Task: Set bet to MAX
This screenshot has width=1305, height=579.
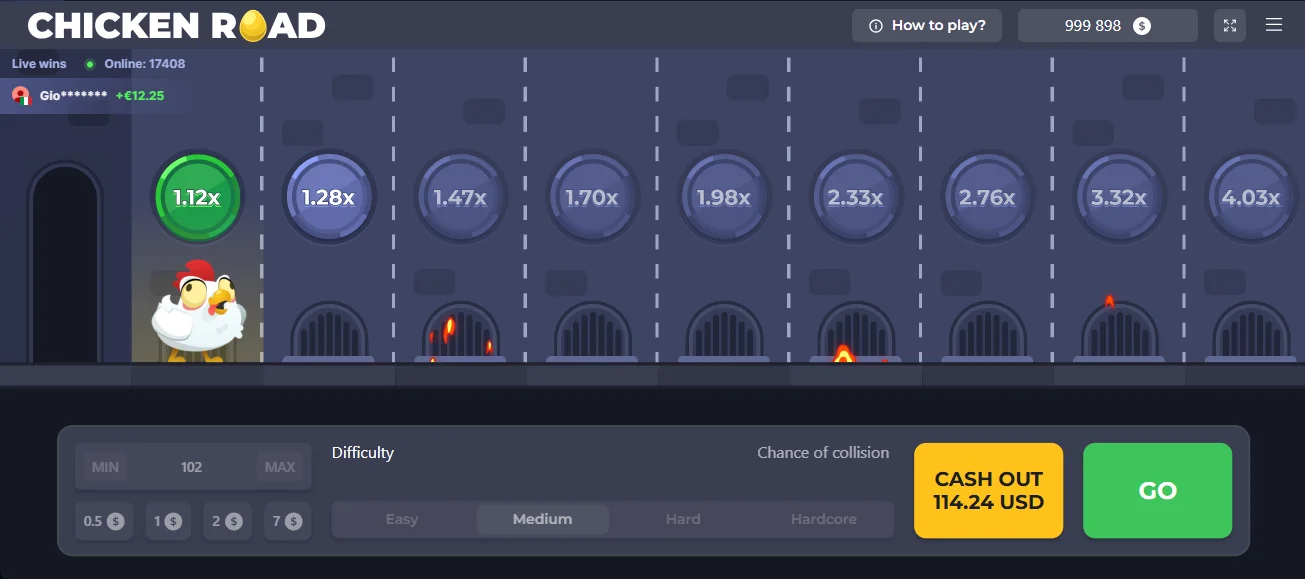Action: pos(280,467)
